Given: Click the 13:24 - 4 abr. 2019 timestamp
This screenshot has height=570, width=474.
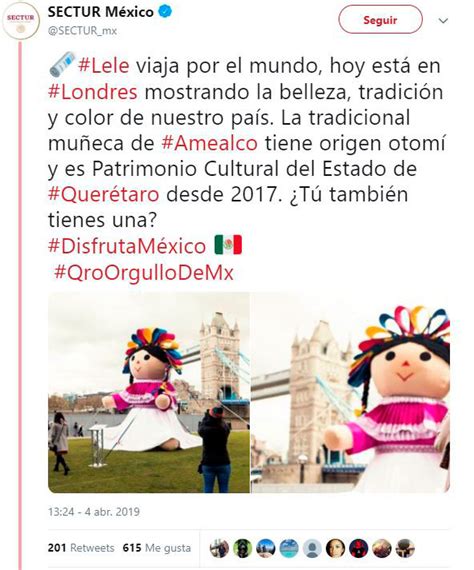Looking at the screenshot, I should coord(94,512).
